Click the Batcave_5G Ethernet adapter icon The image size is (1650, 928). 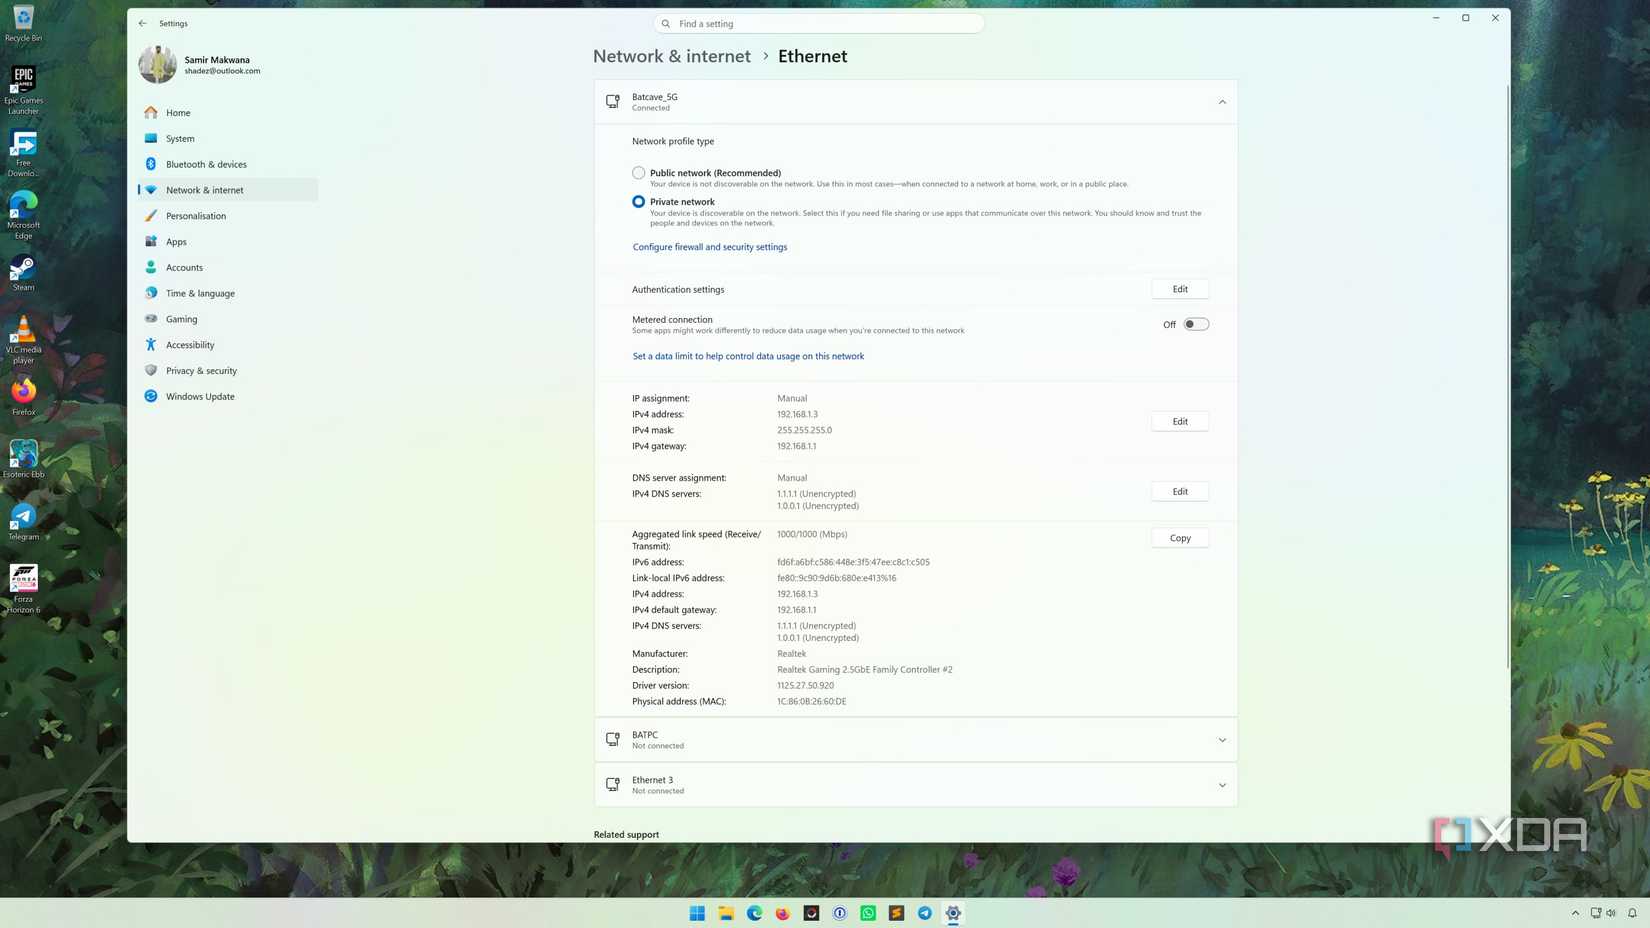[613, 102]
